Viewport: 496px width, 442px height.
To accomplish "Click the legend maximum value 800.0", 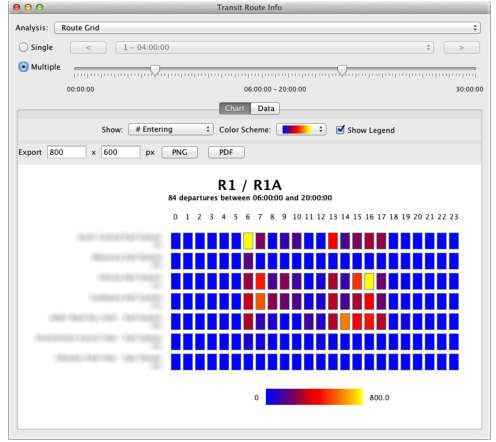I will (x=379, y=397).
